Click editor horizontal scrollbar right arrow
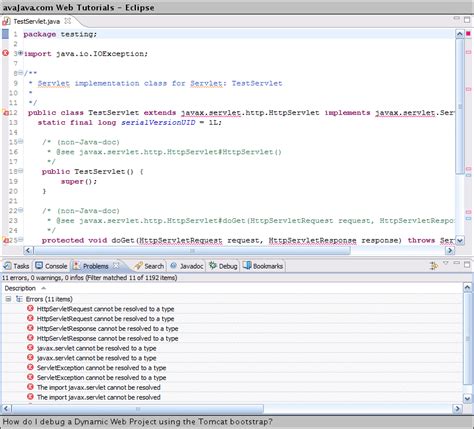 coord(450,250)
